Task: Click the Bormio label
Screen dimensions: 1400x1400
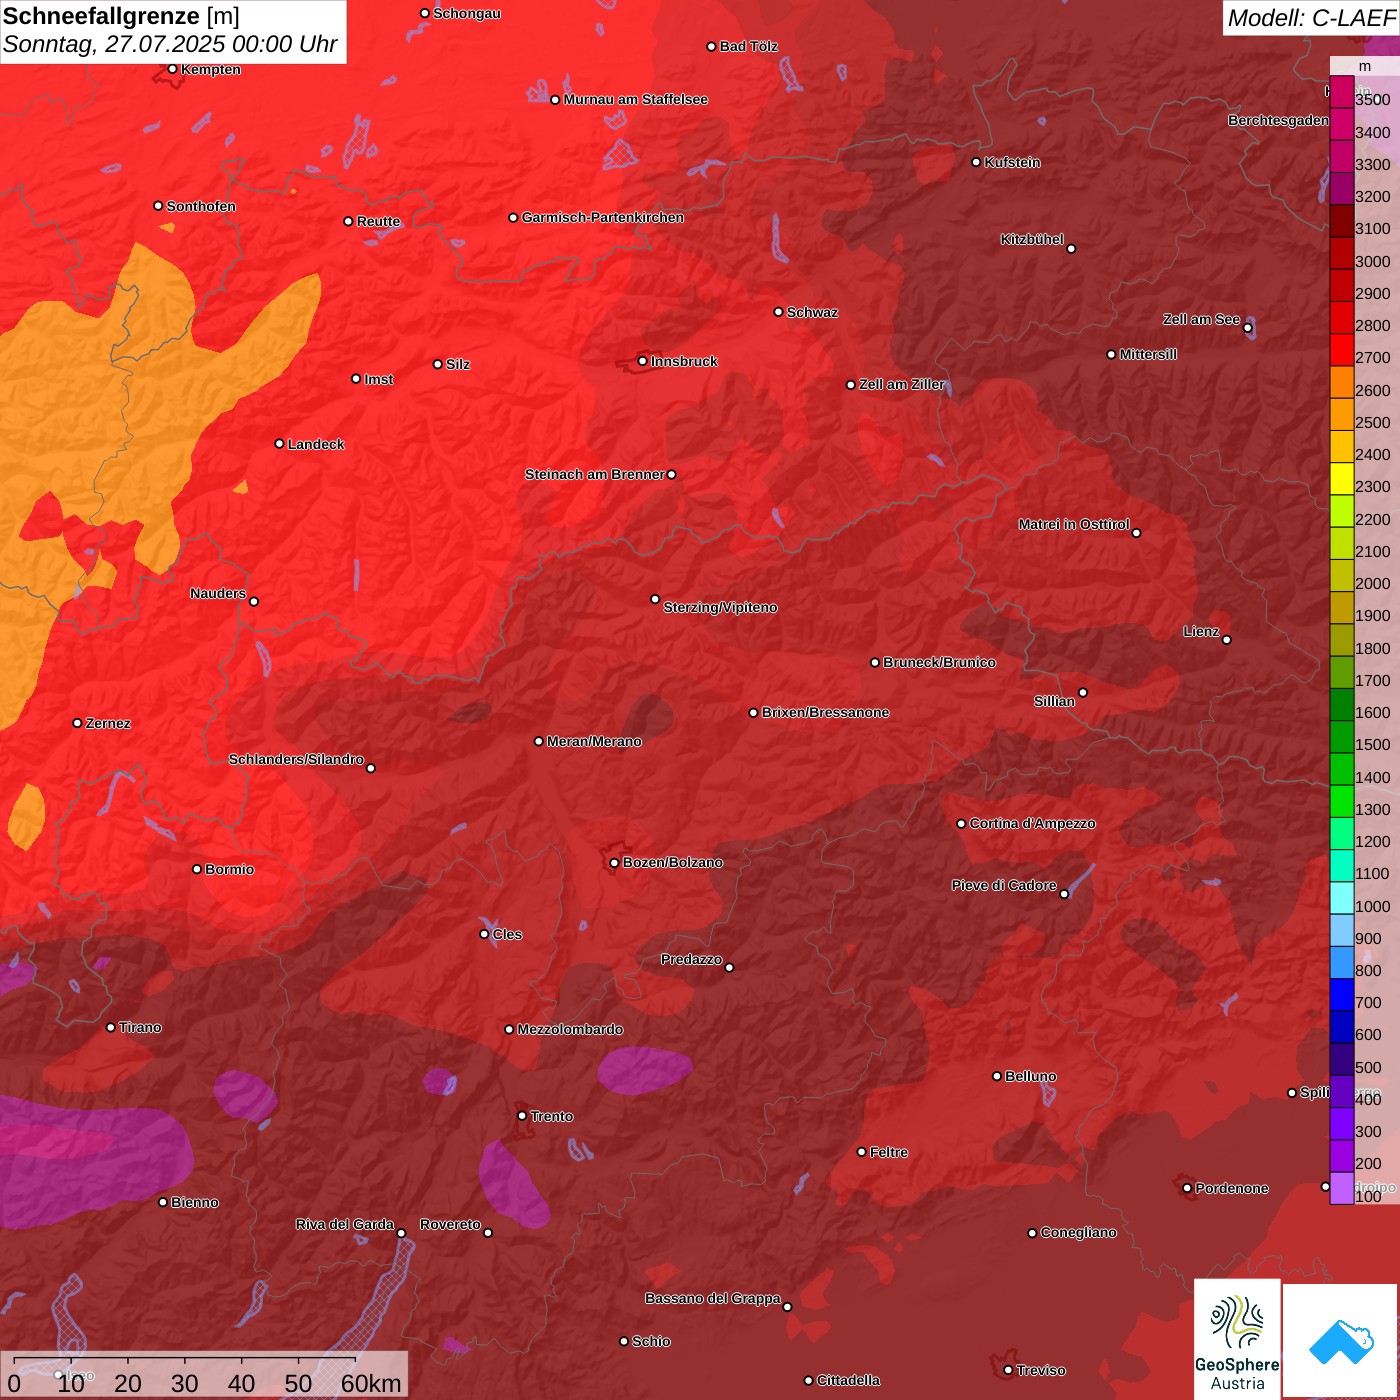Action: (230, 870)
